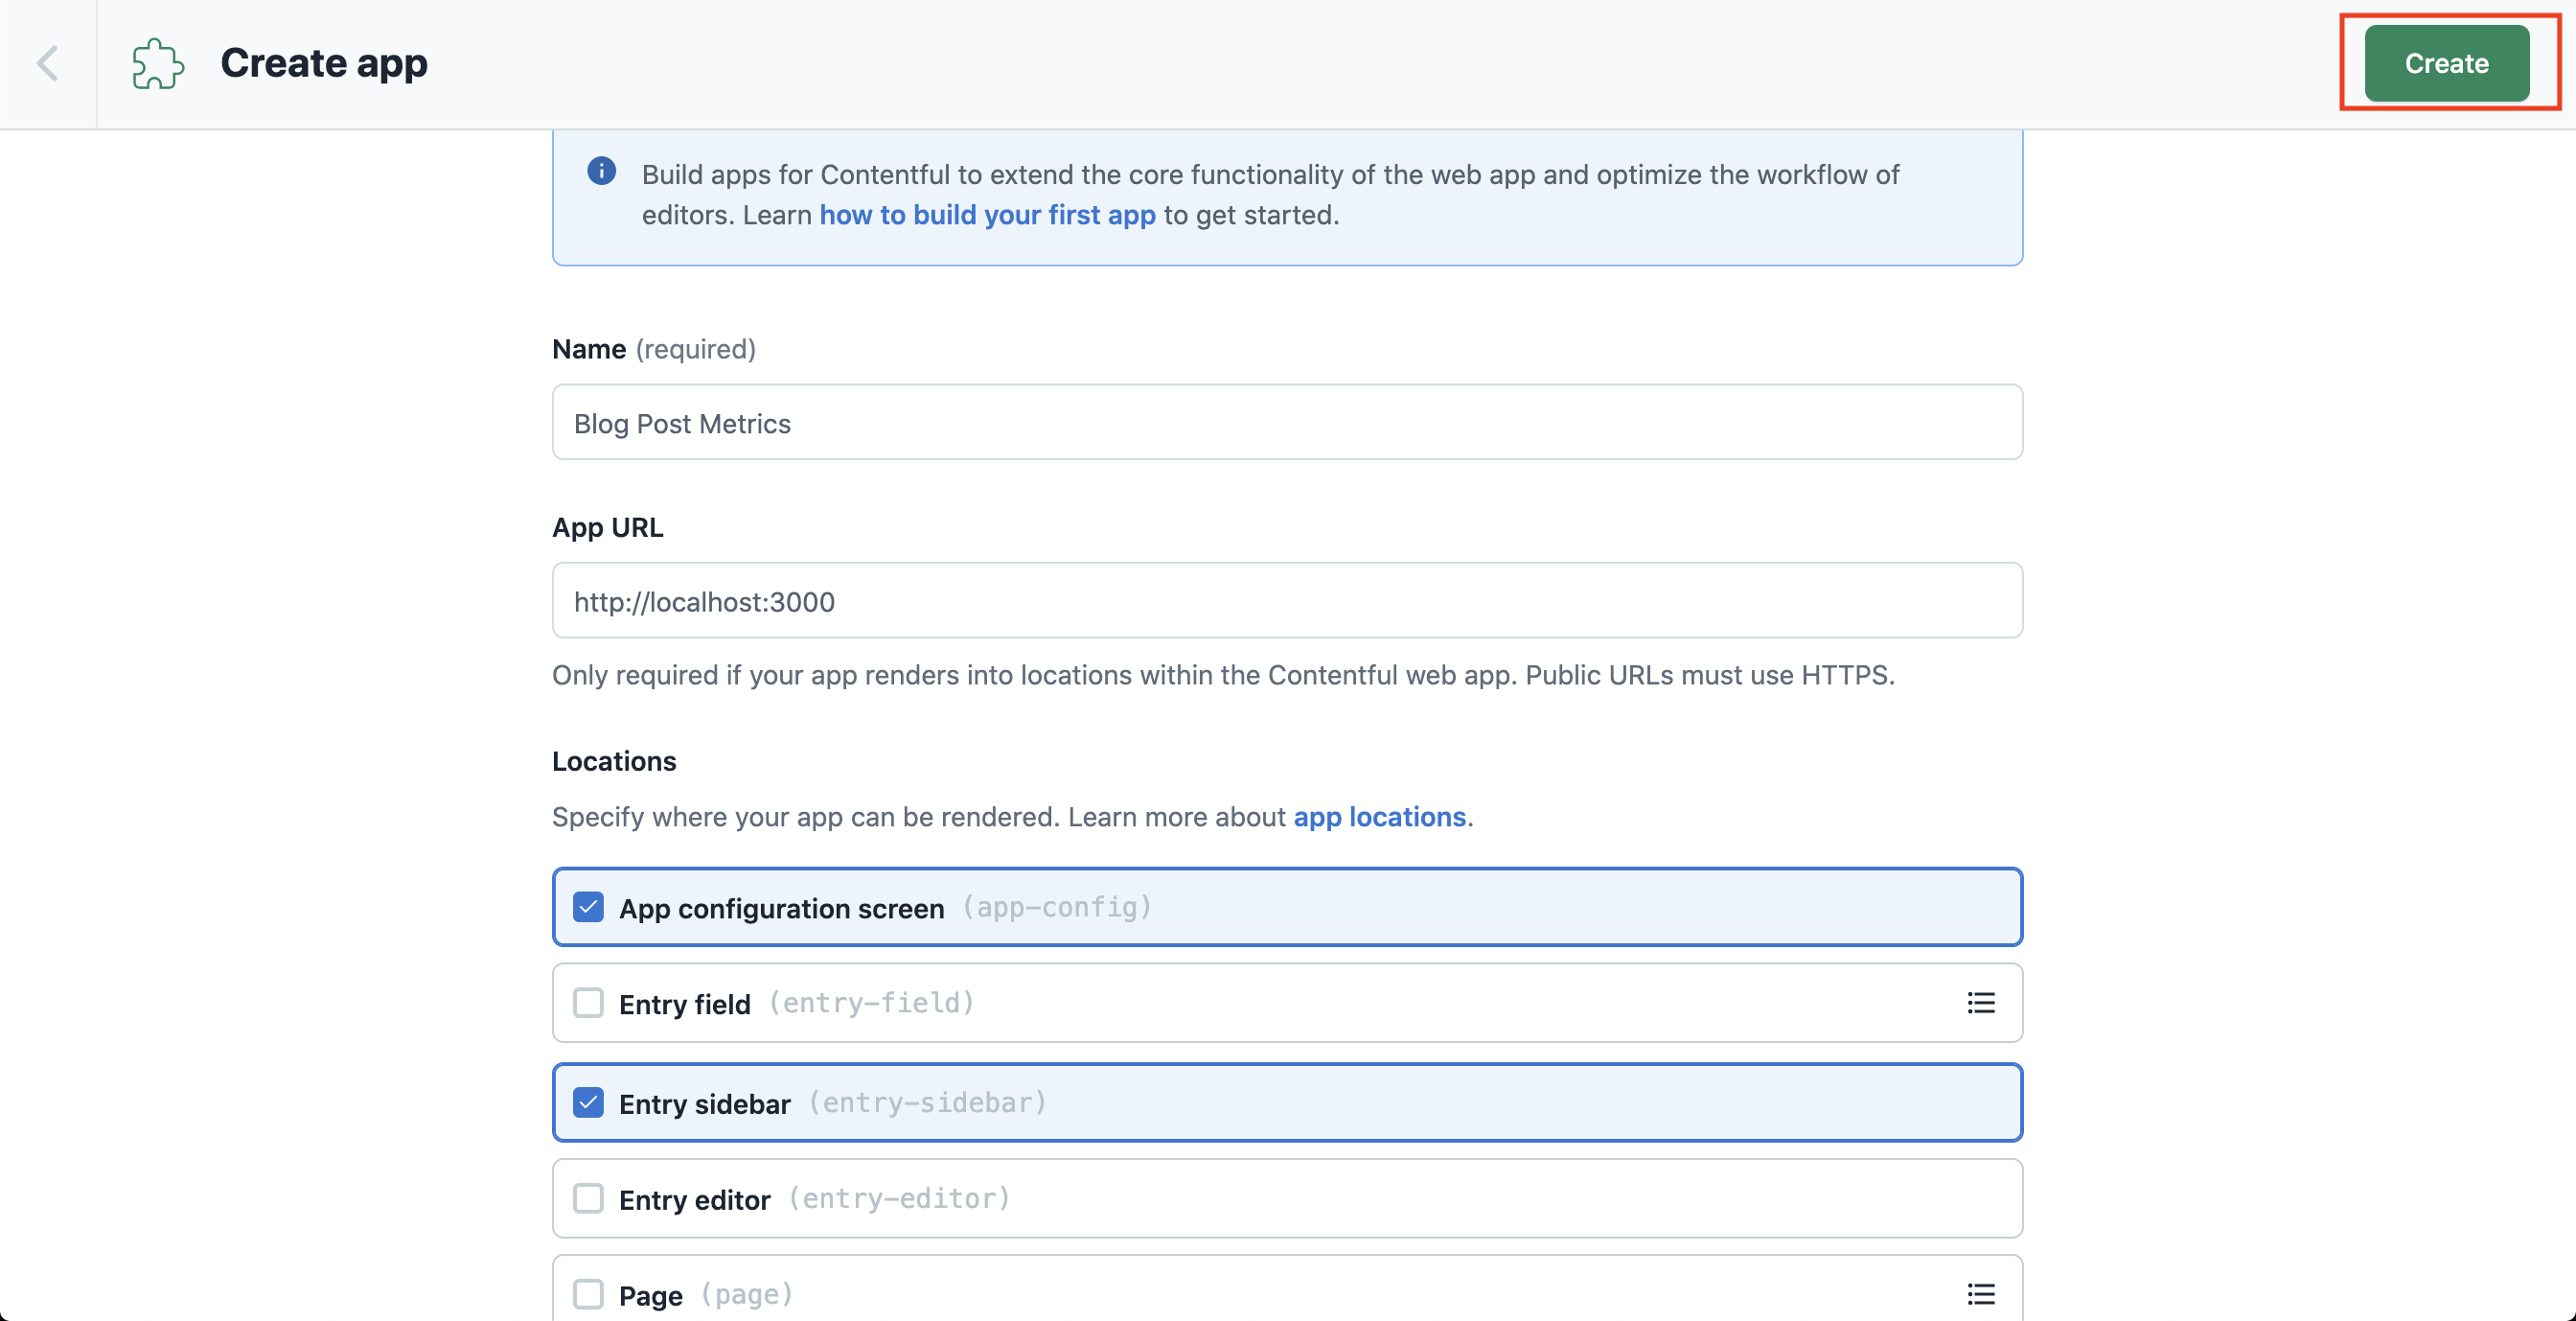Click the 'Name (required)' label
Screen dimensions: 2576x1321
pos(654,349)
